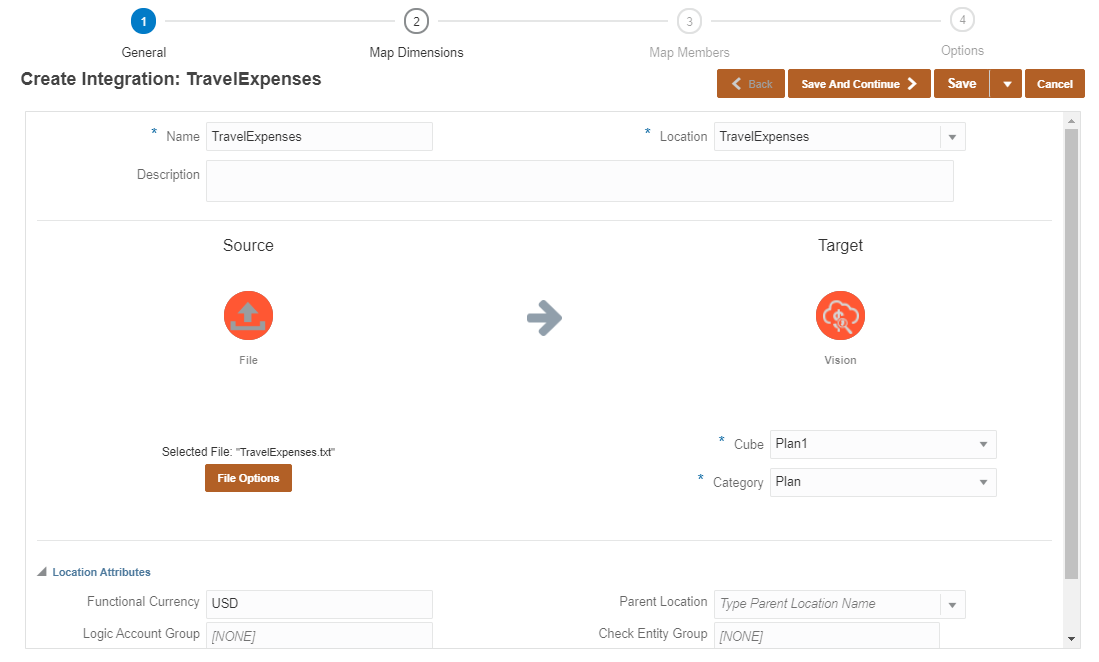
Task: Open the Save button's dropdown arrow
Action: click(x=1006, y=84)
